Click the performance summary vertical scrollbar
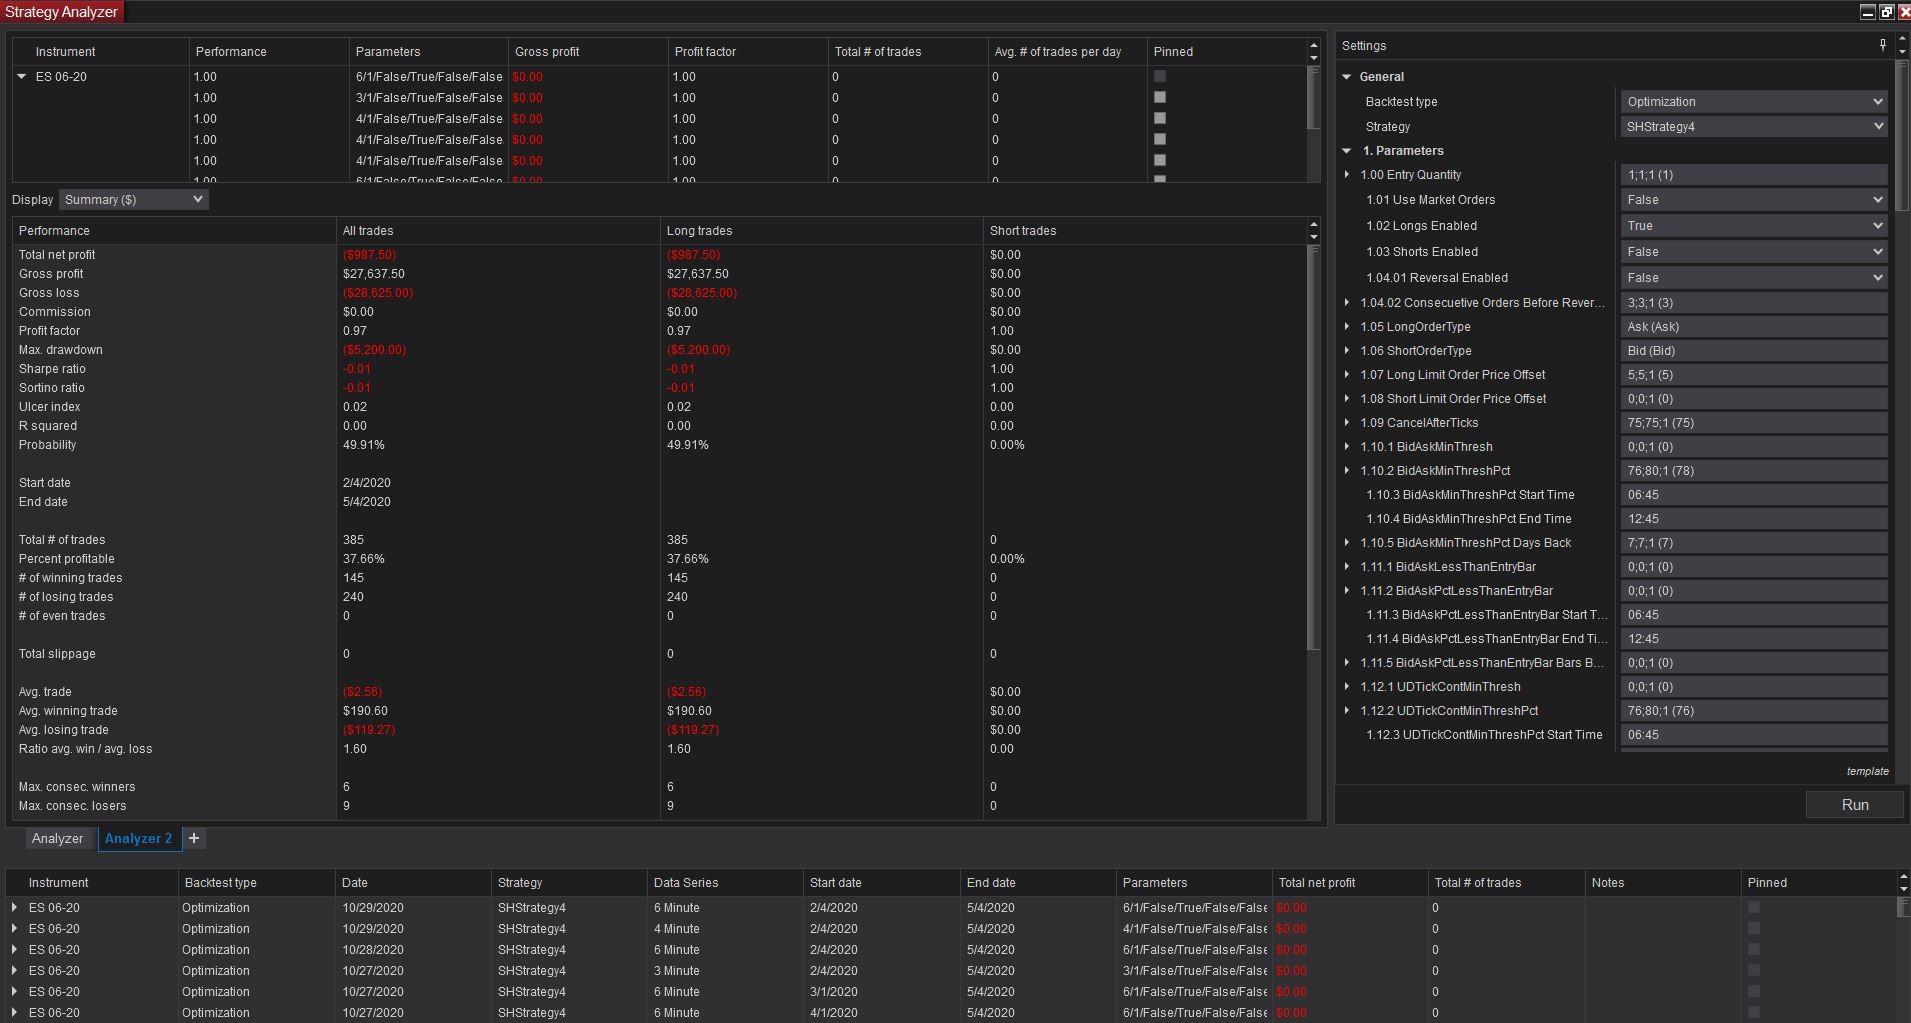 [x=1313, y=450]
